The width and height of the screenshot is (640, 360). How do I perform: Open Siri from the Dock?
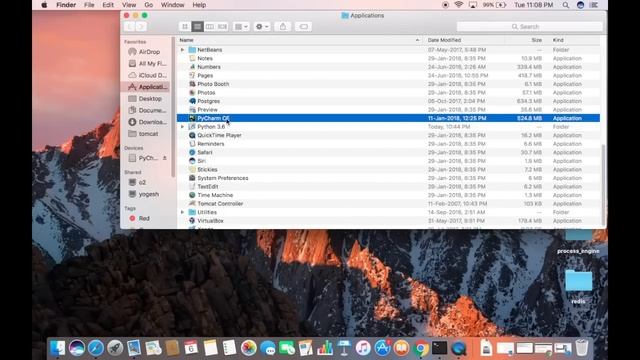point(77,348)
